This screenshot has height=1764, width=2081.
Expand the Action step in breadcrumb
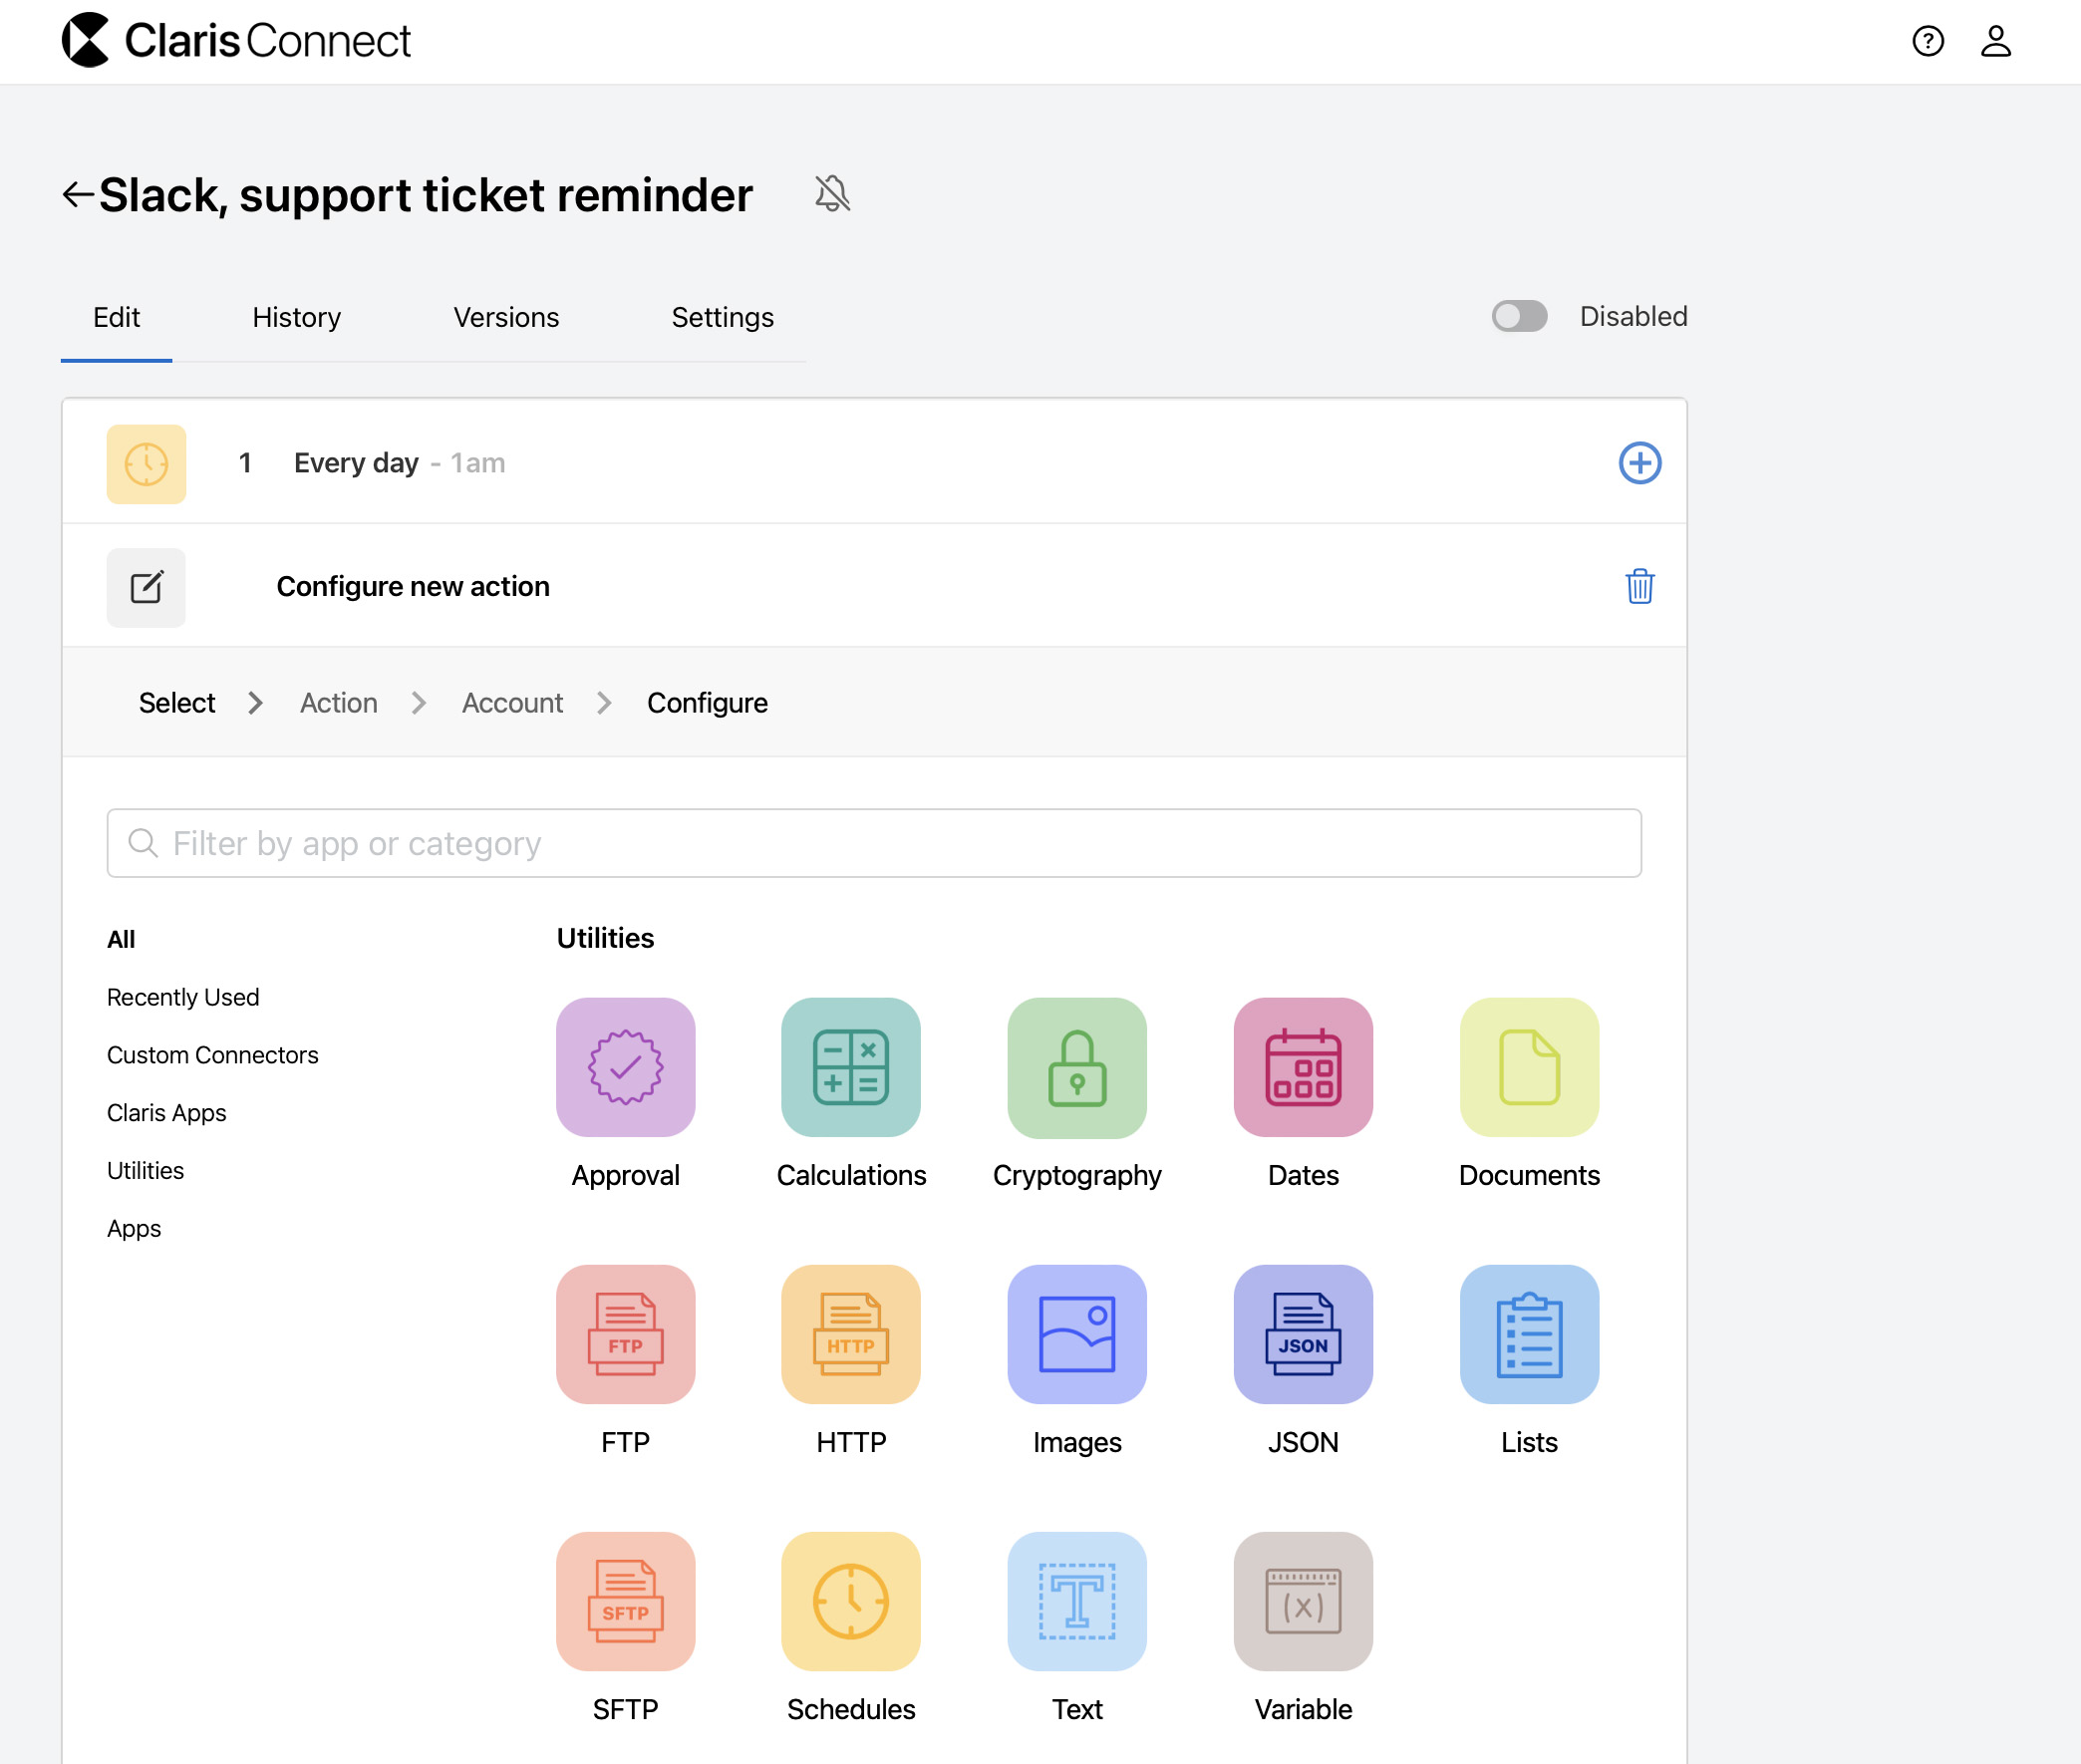click(x=338, y=702)
